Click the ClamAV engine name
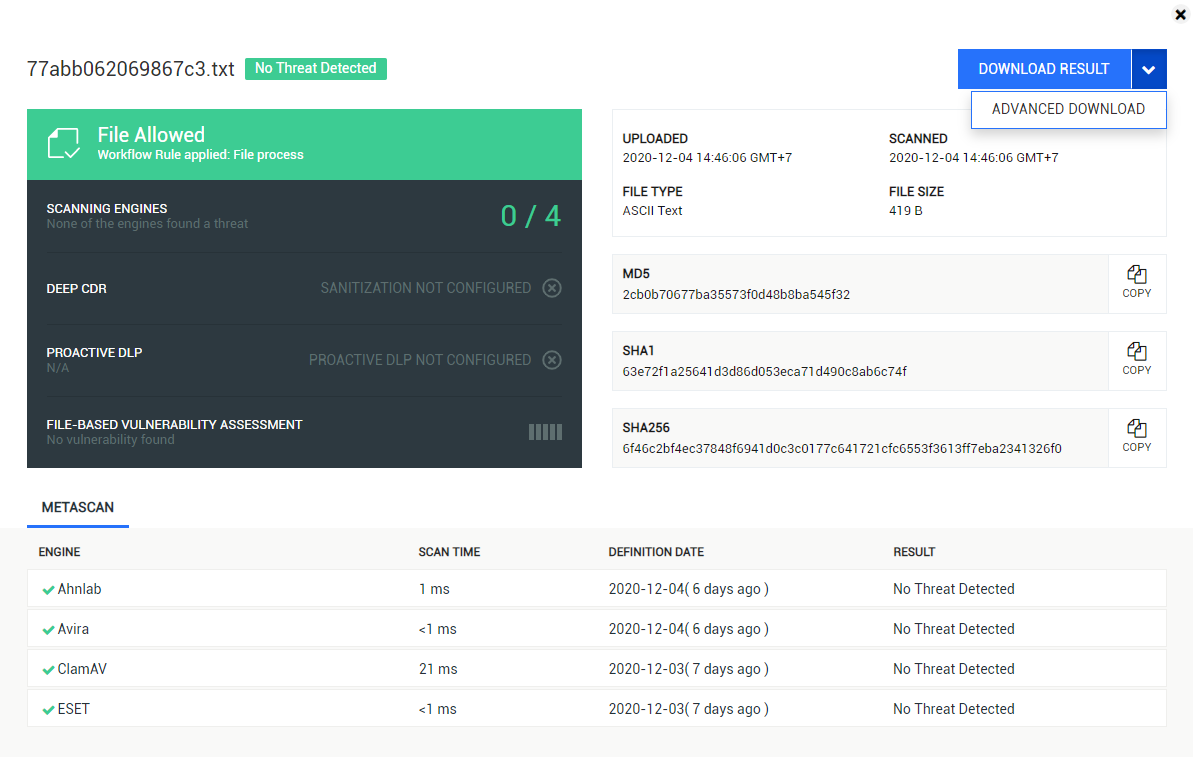 coord(82,669)
